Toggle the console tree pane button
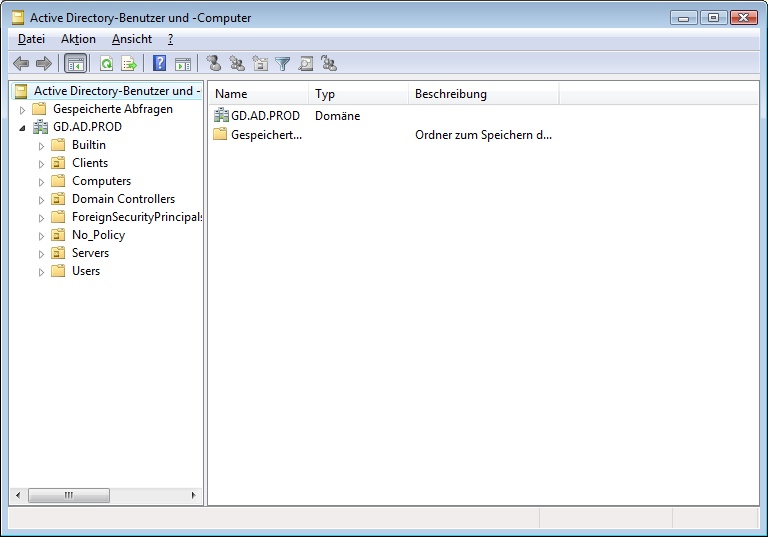This screenshot has width=768, height=537. click(x=75, y=64)
